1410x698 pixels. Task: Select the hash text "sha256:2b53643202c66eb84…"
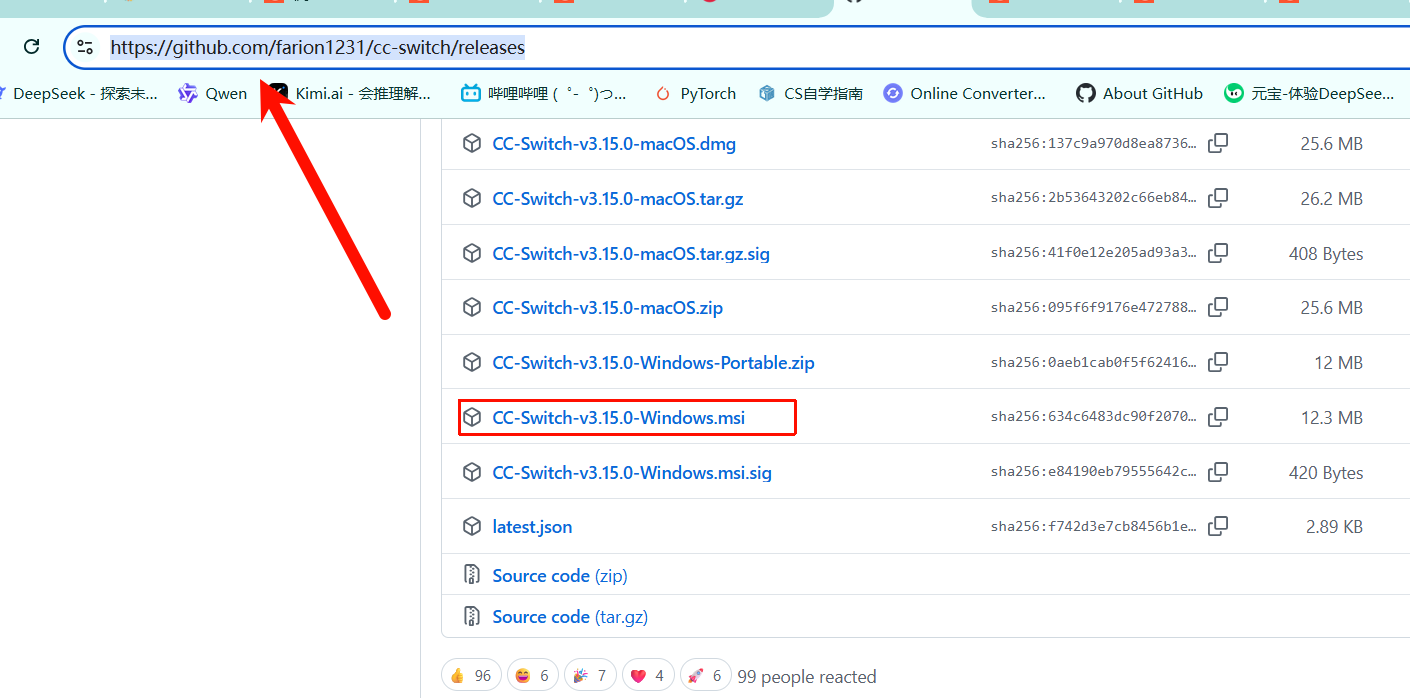(x=1094, y=198)
